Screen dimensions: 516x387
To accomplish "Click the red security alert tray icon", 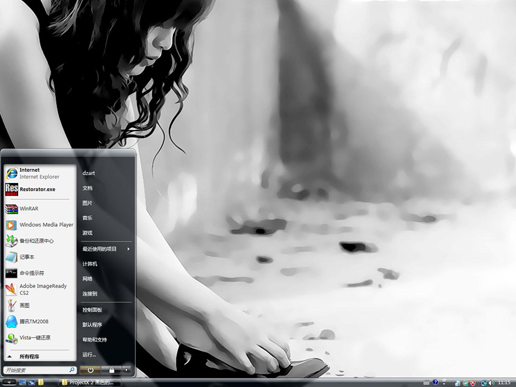I will click(473, 383).
